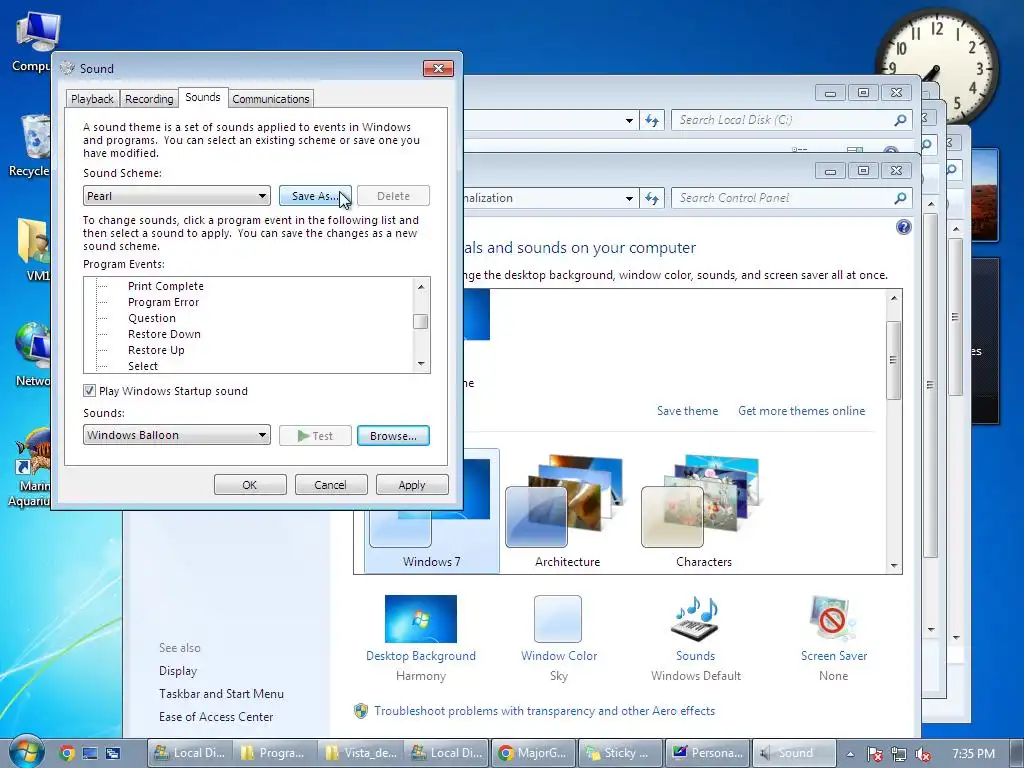Click the Save As... button for sound scheme

pyautogui.click(x=315, y=196)
